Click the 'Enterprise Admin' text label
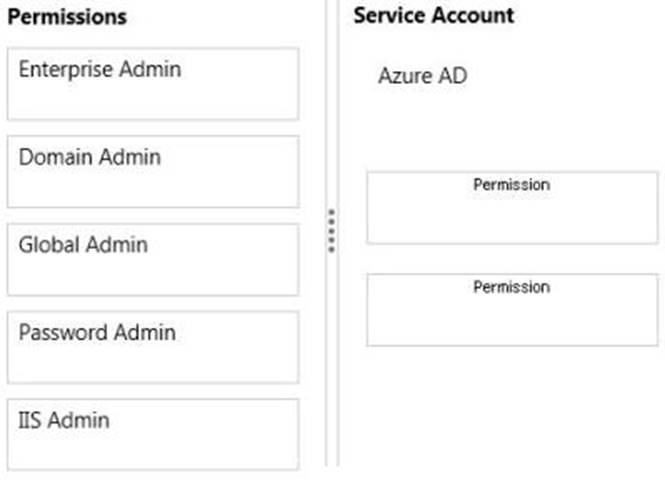The width and height of the screenshot is (665, 485). pyautogui.click(x=100, y=69)
